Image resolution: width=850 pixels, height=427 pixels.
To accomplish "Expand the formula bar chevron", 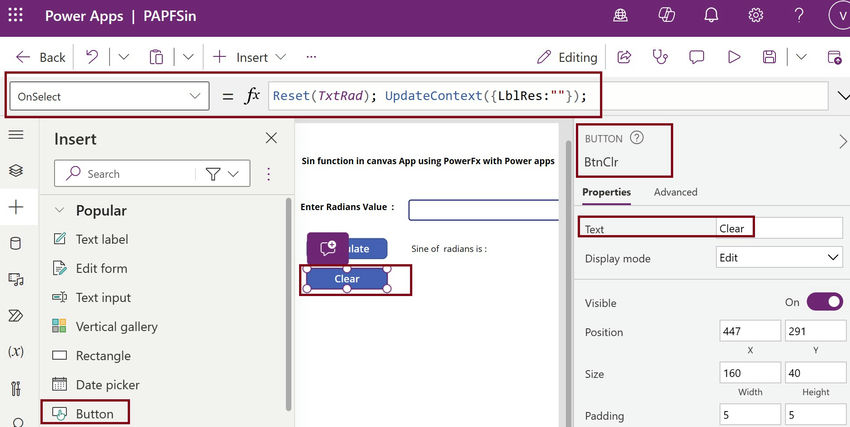I will click(843, 96).
